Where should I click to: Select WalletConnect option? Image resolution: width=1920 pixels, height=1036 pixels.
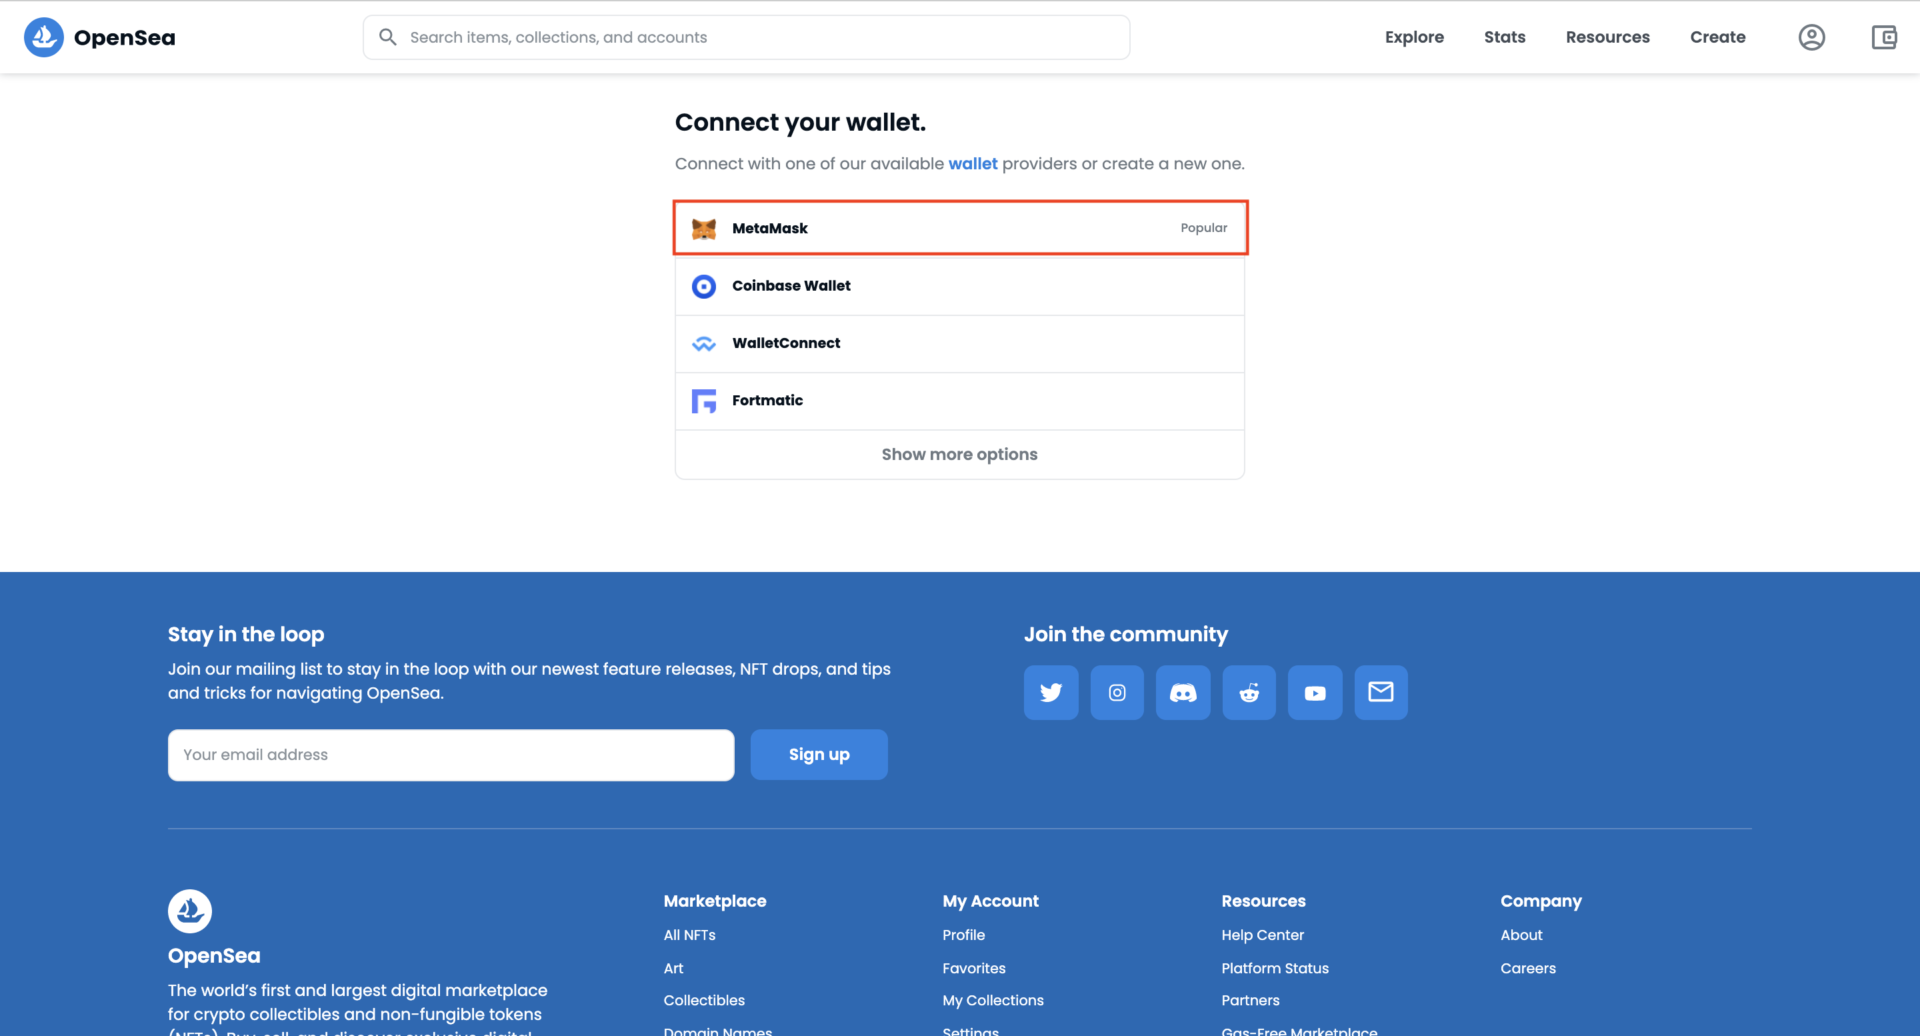pyautogui.click(x=959, y=343)
